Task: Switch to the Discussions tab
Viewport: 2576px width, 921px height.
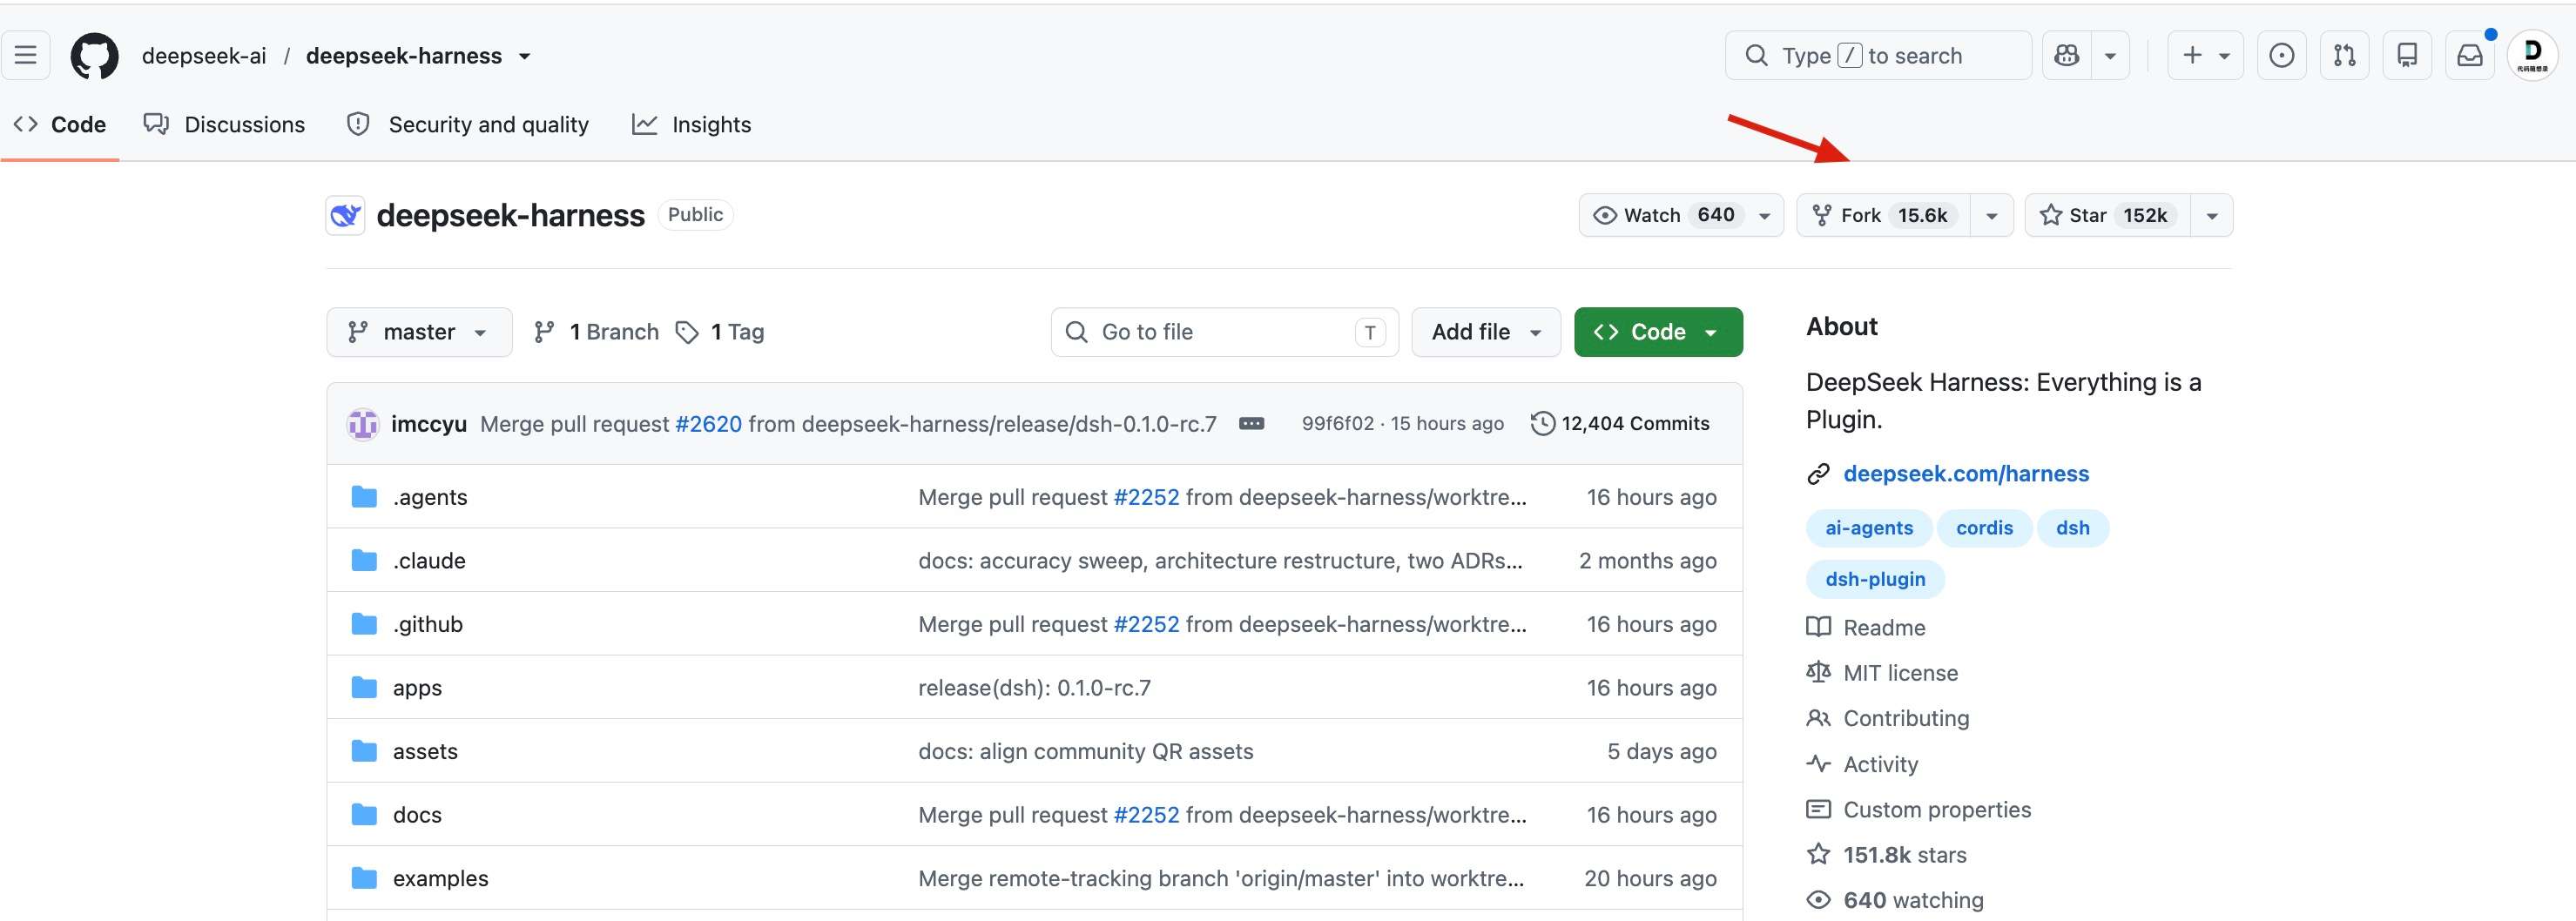Action: [224, 124]
